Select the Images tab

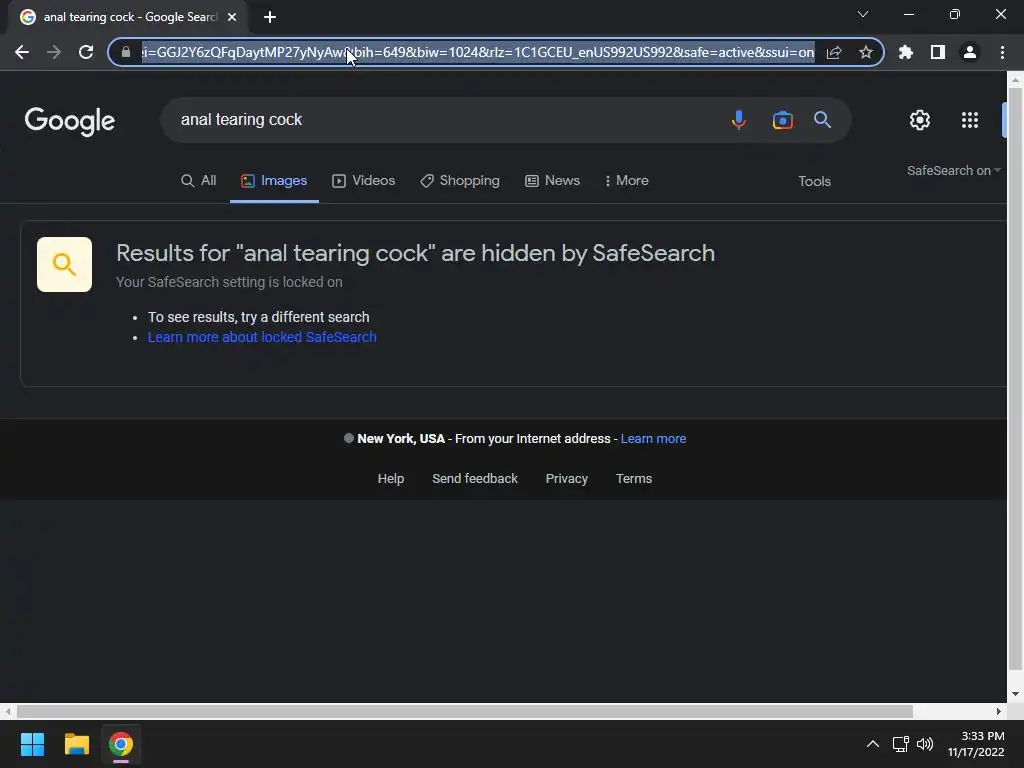(274, 181)
